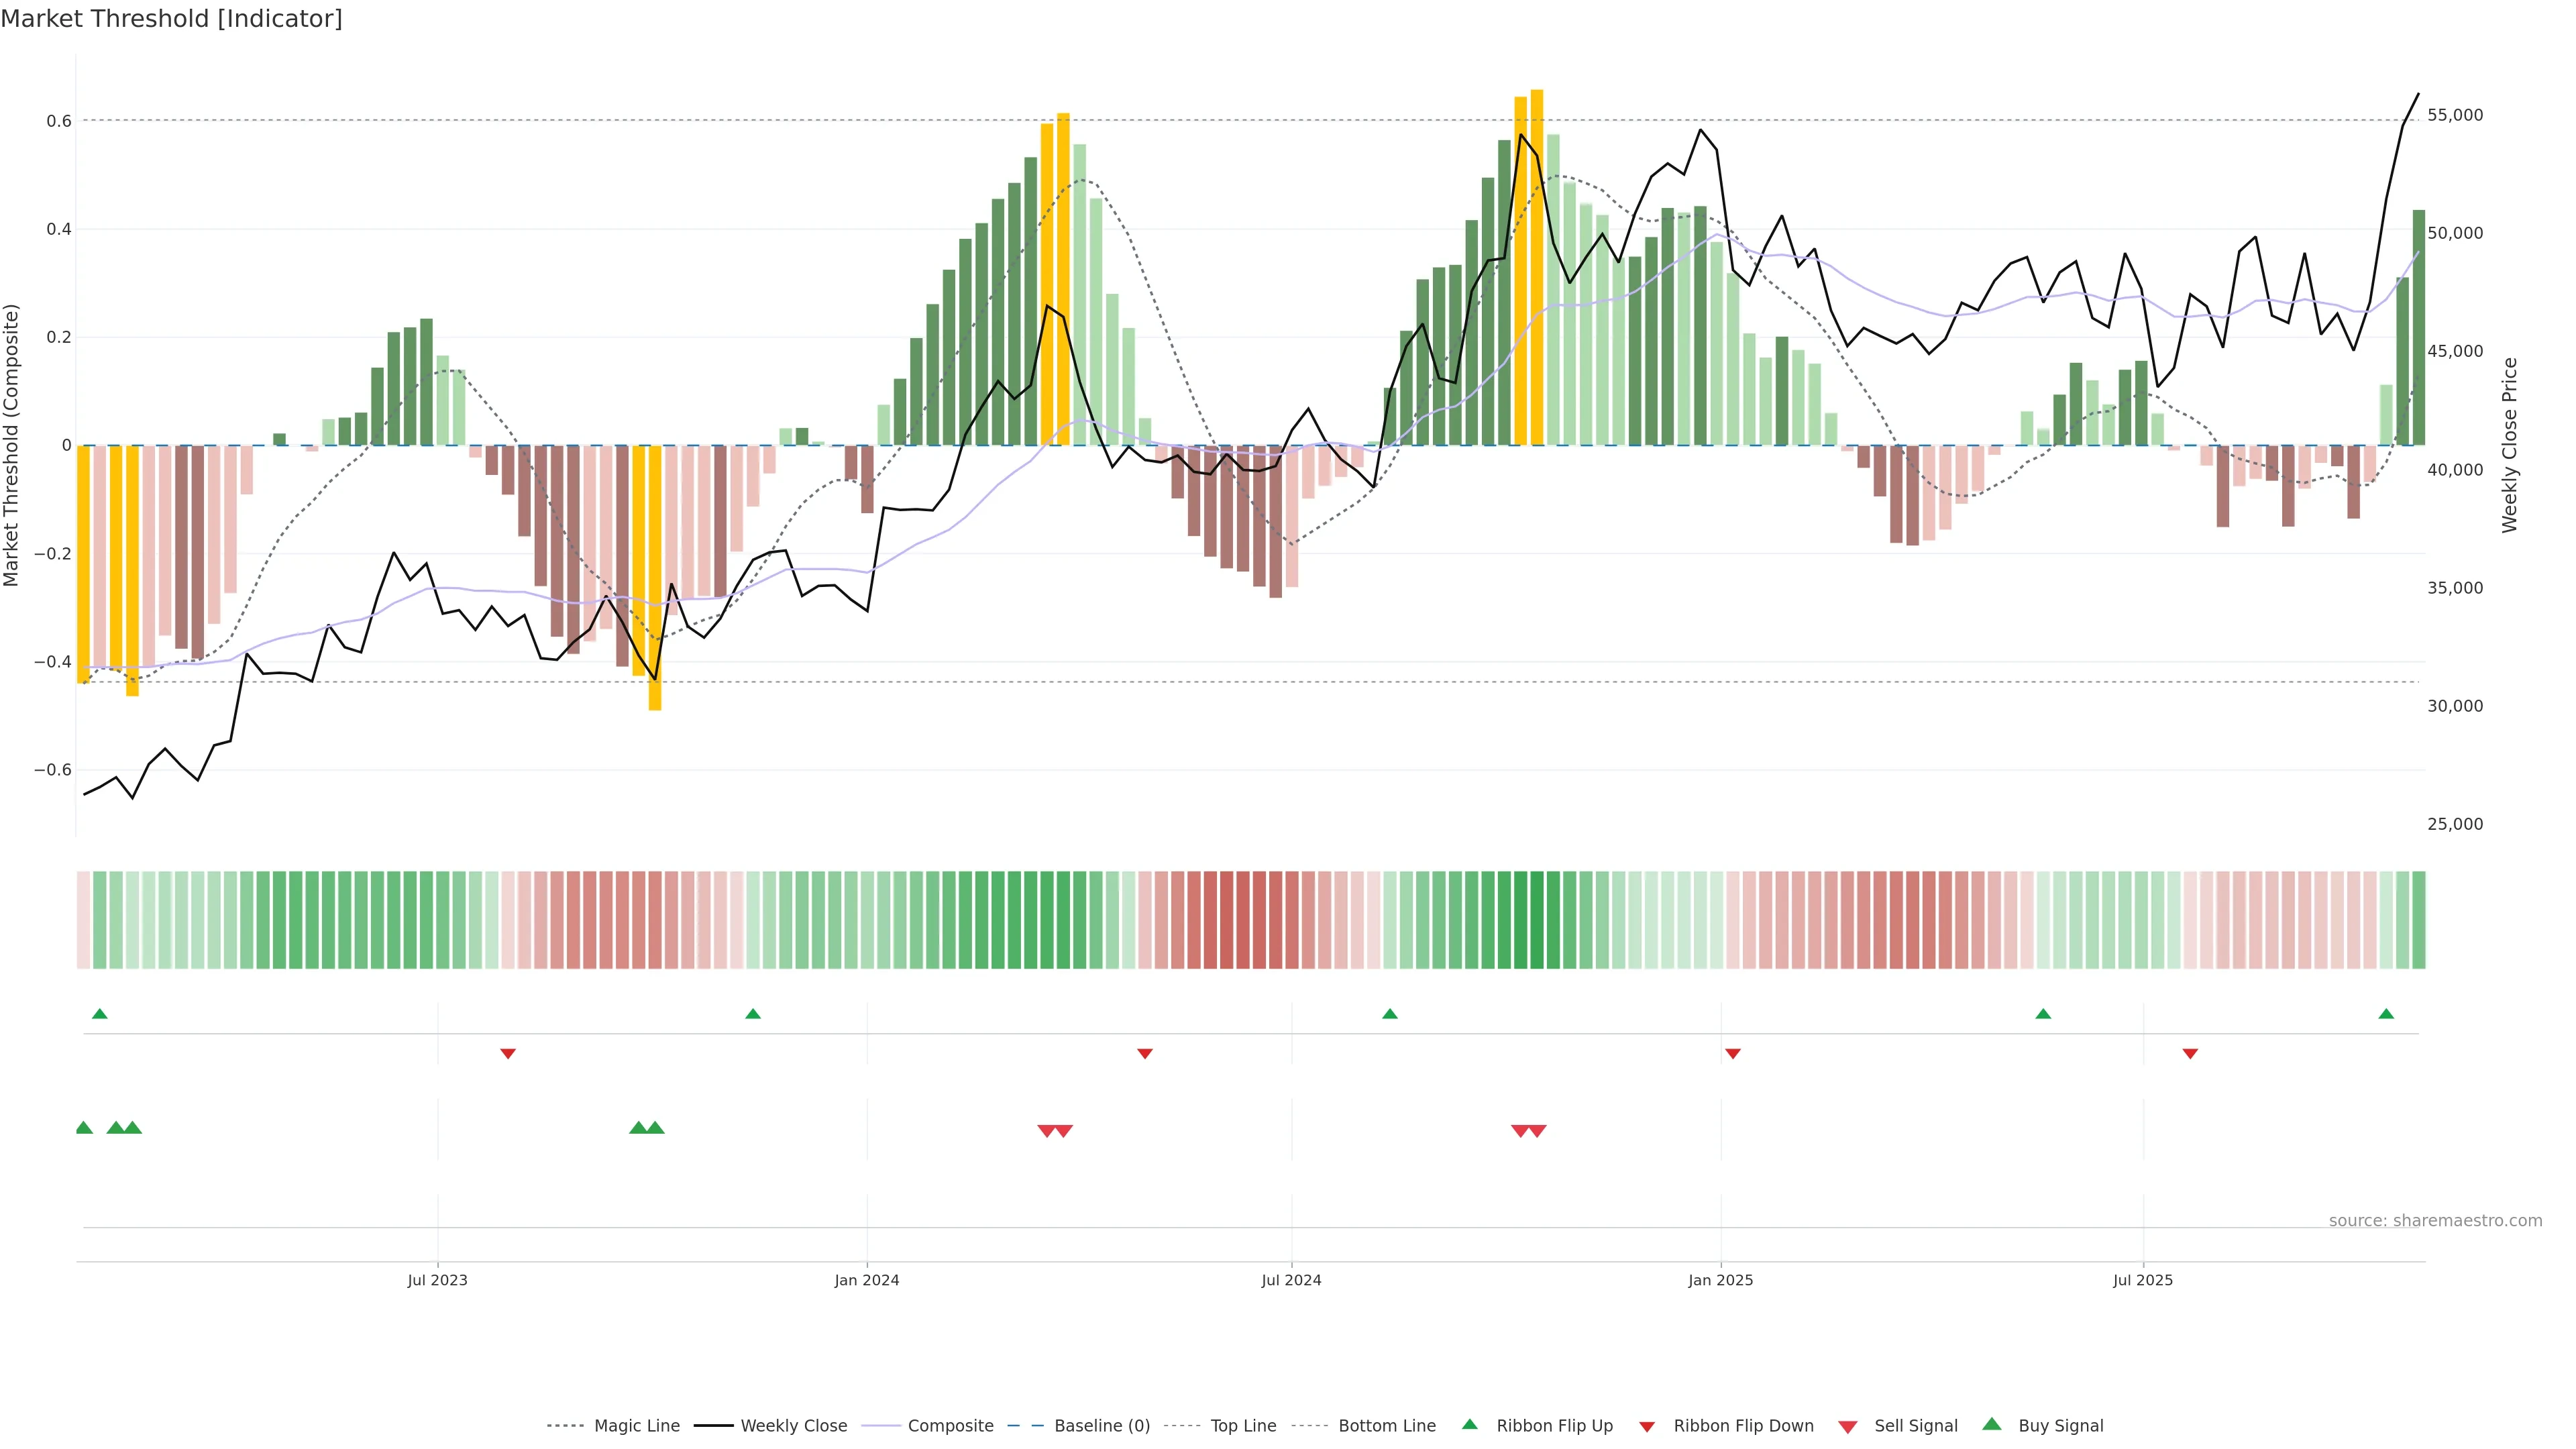Open source: sharemaestro.com text
This screenshot has height=1449, width=2576.
[x=2435, y=1220]
